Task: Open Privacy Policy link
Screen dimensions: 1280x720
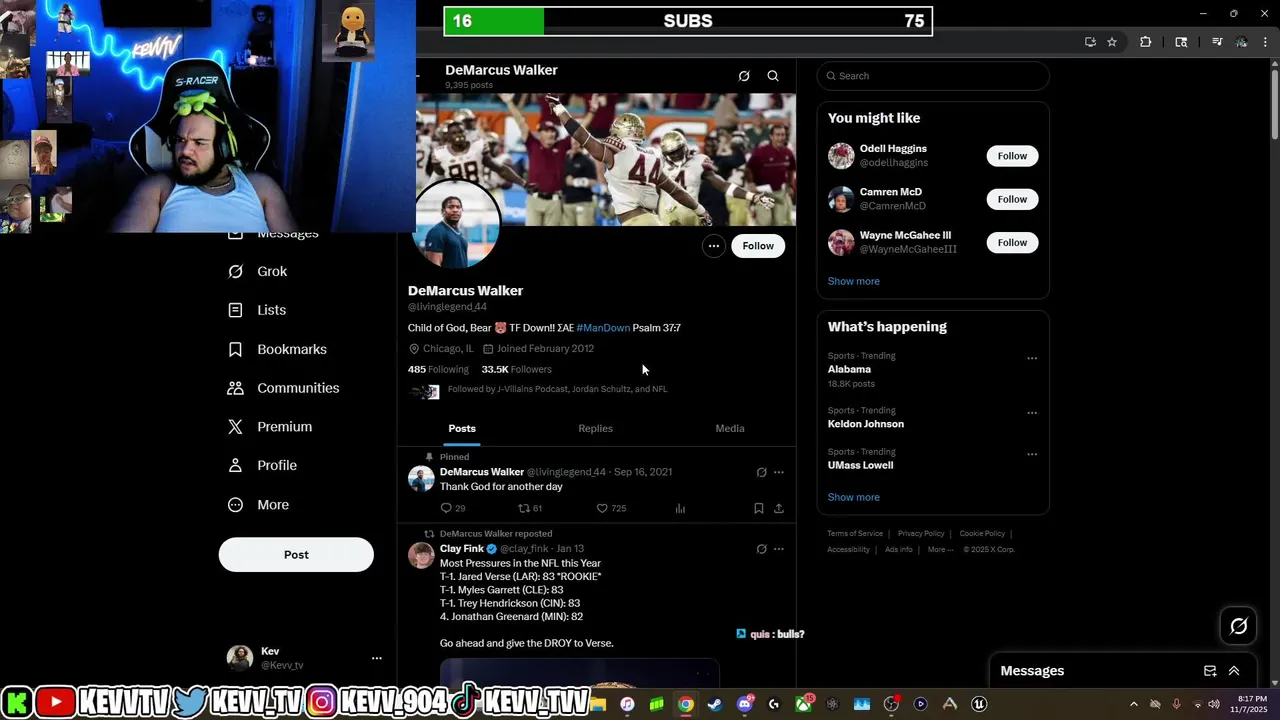Action: click(x=921, y=534)
